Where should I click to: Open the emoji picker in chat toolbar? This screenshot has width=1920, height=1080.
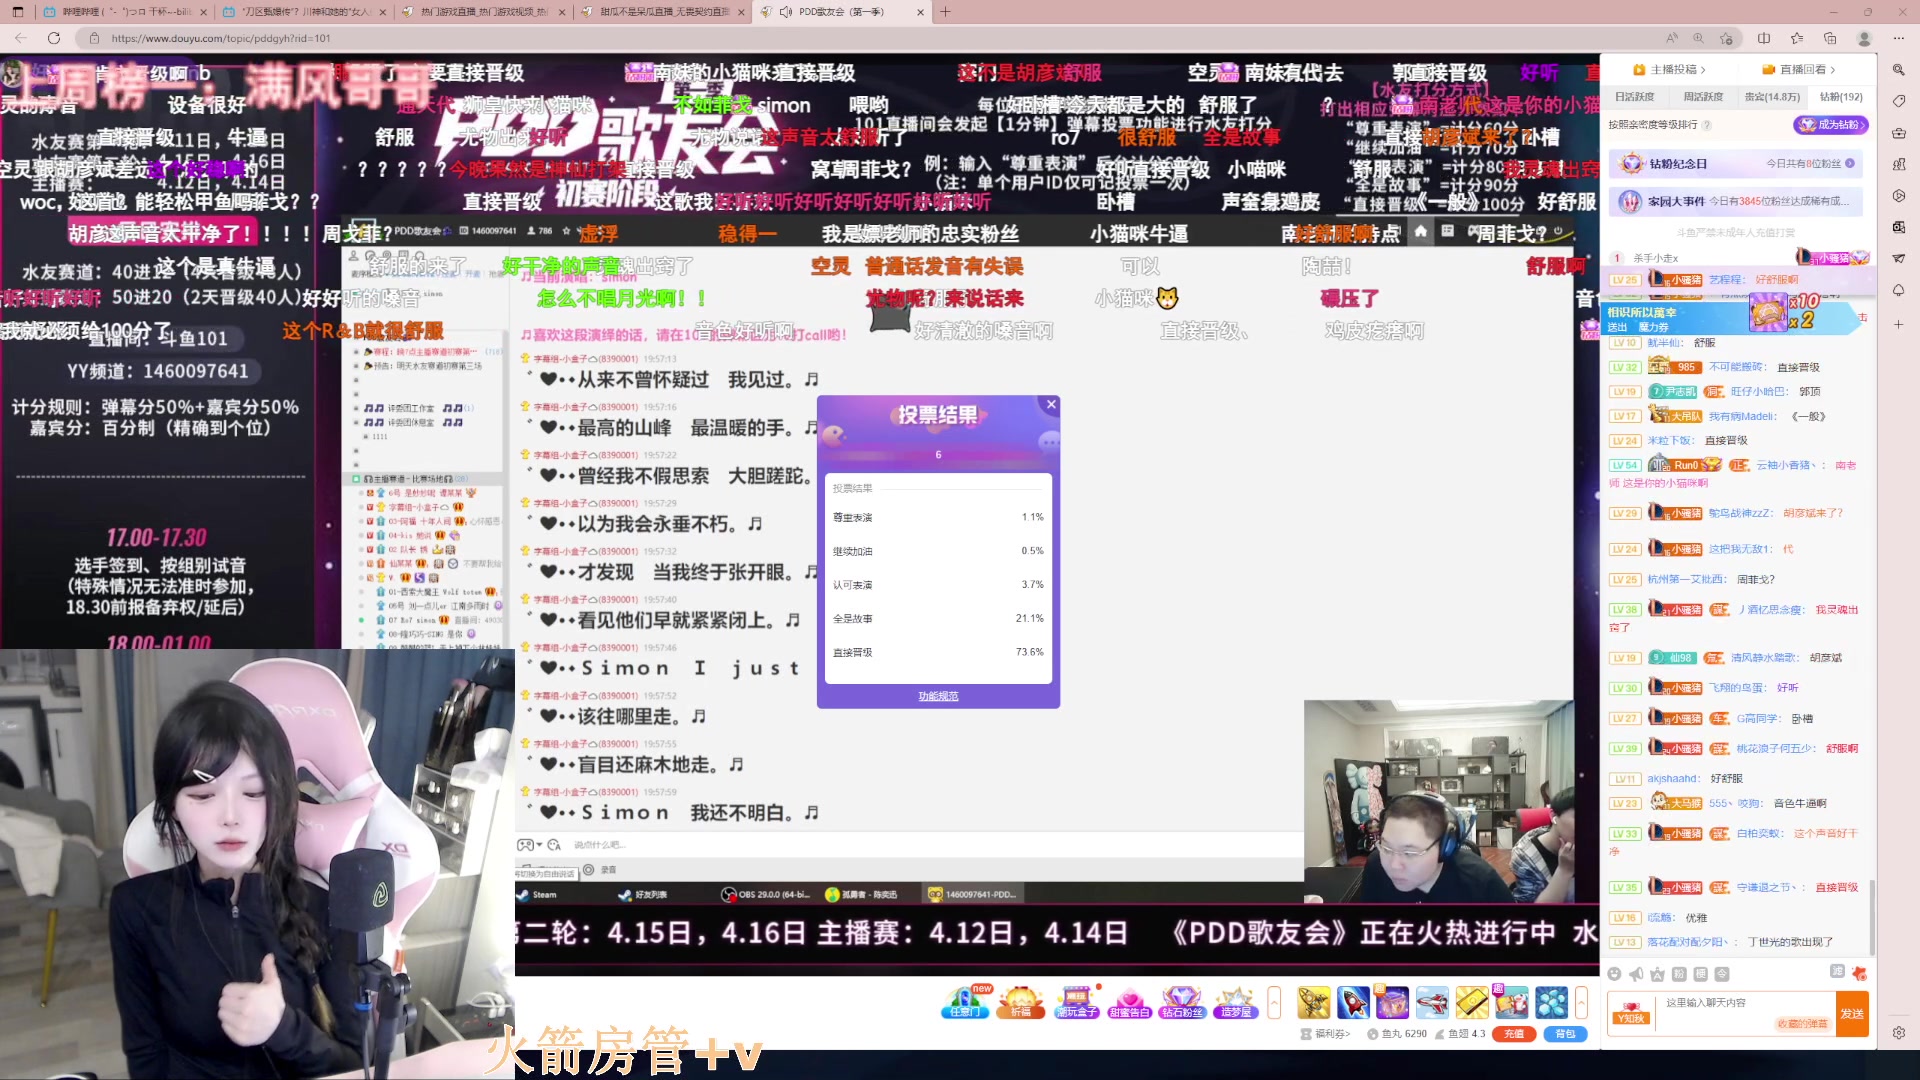pos(1615,975)
